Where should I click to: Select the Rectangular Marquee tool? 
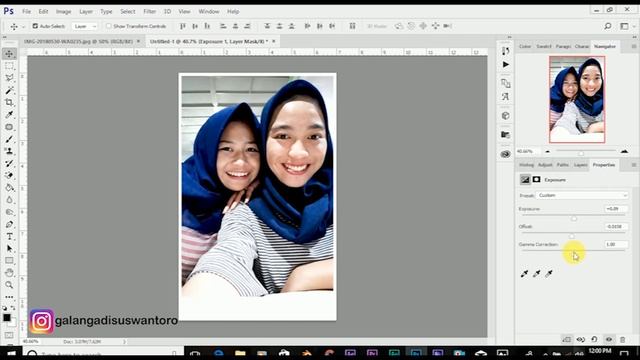[x=9, y=66]
